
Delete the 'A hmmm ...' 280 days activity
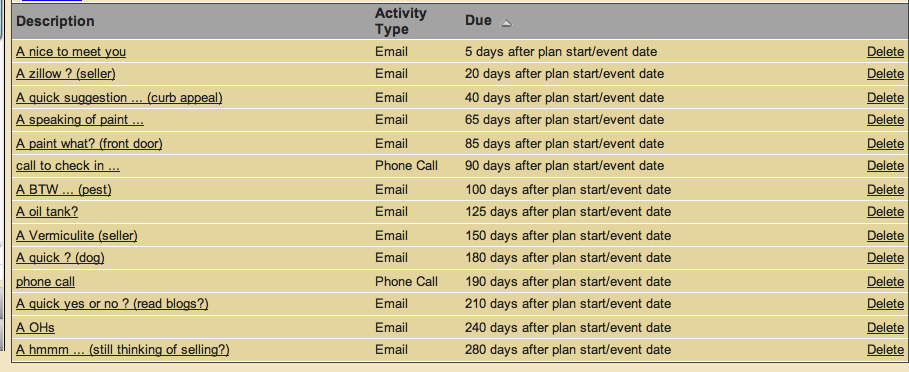click(x=885, y=349)
